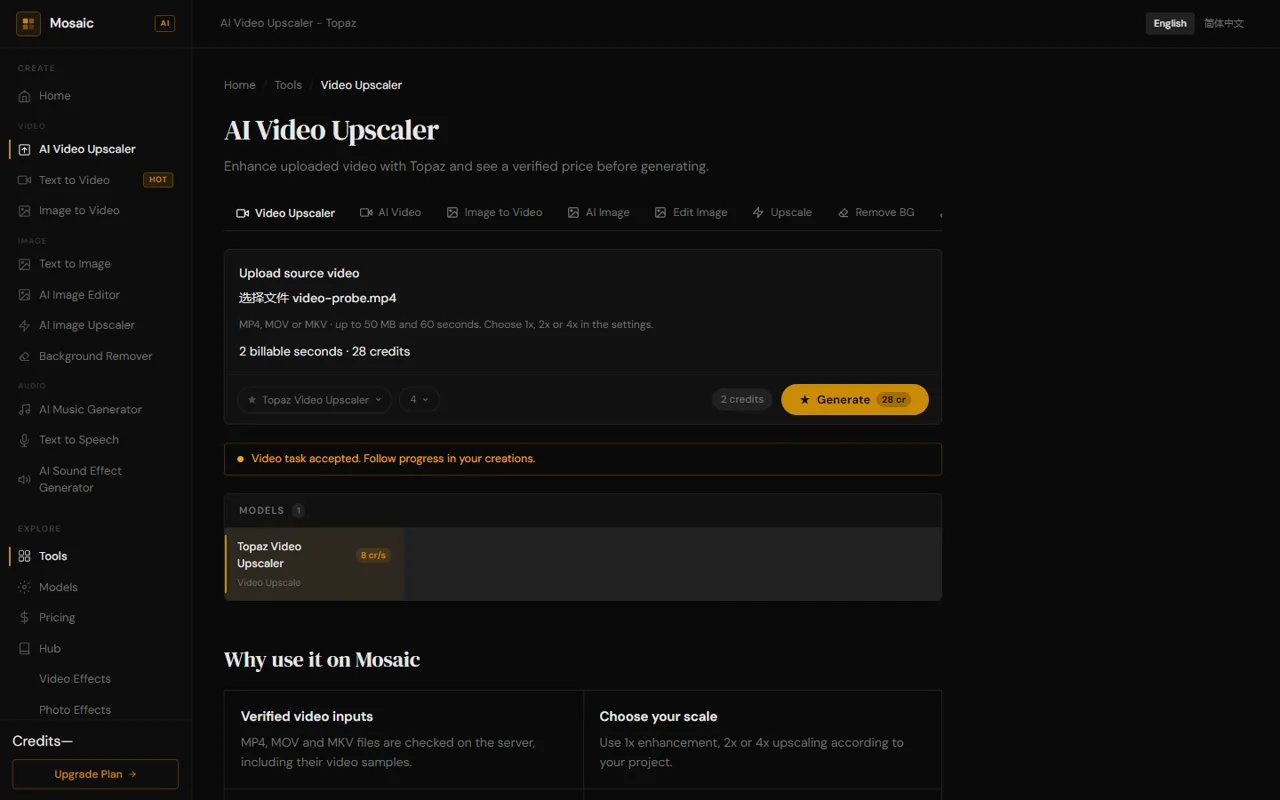Open the Remove BG tab
Image resolution: width=1280 pixels, height=800 pixels.
tap(876, 213)
